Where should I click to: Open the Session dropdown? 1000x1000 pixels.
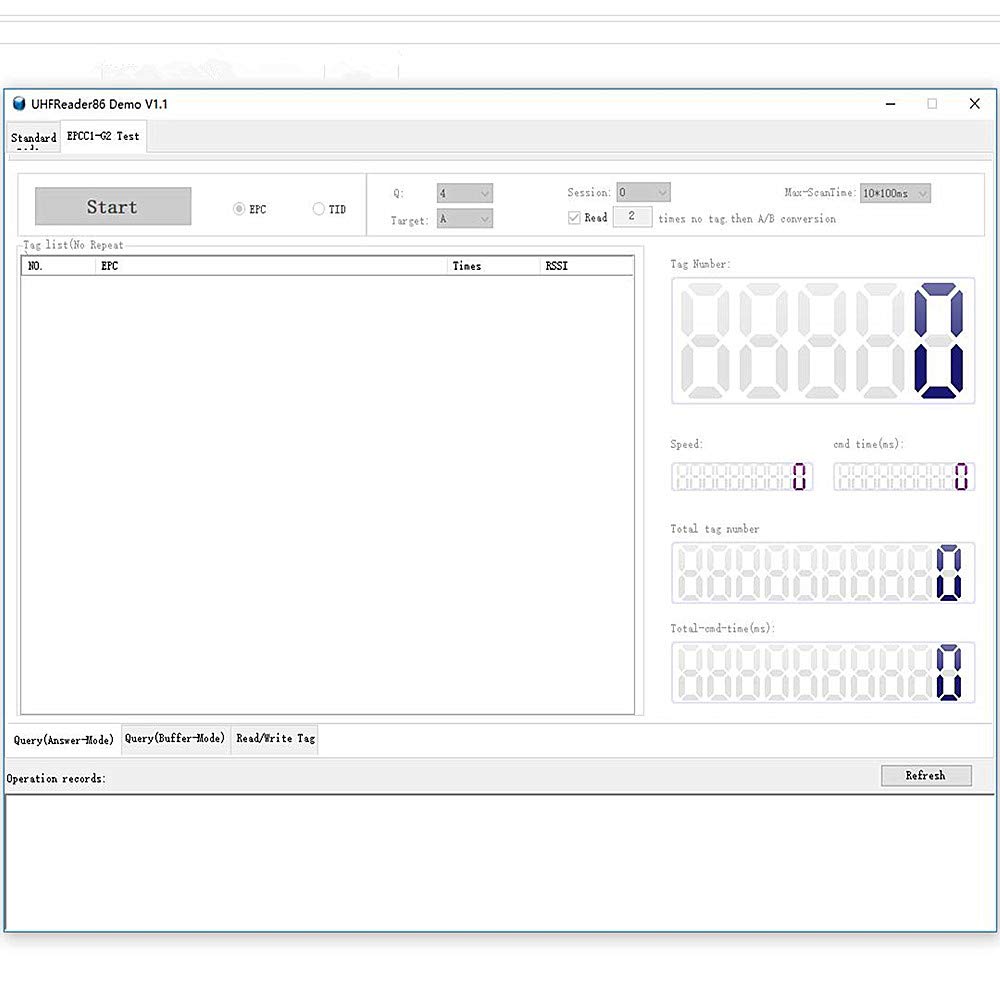click(x=643, y=192)
